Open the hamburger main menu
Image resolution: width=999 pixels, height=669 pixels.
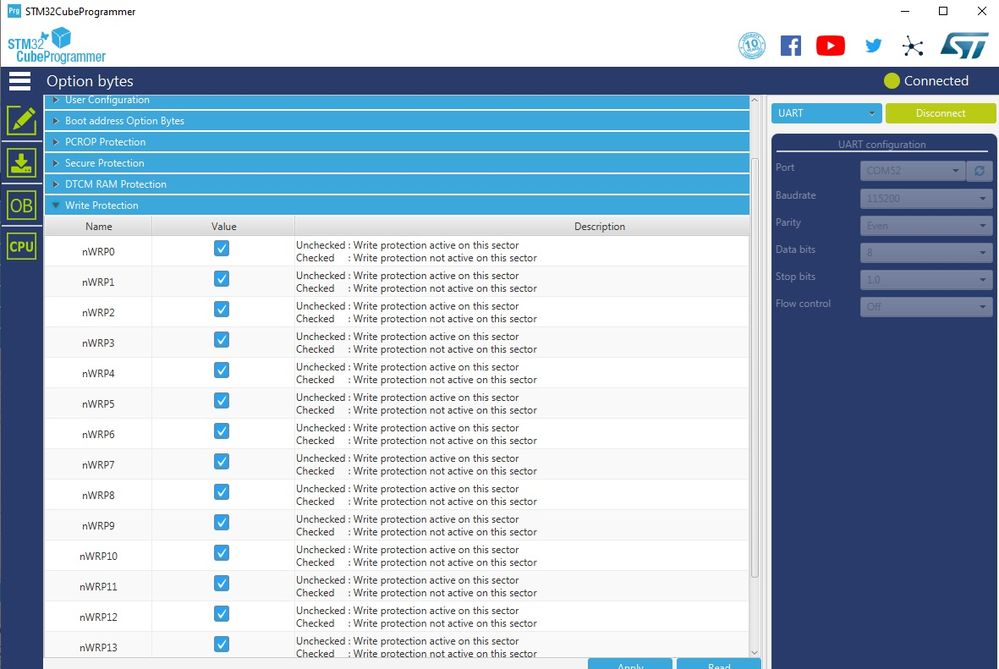point(20,81)
